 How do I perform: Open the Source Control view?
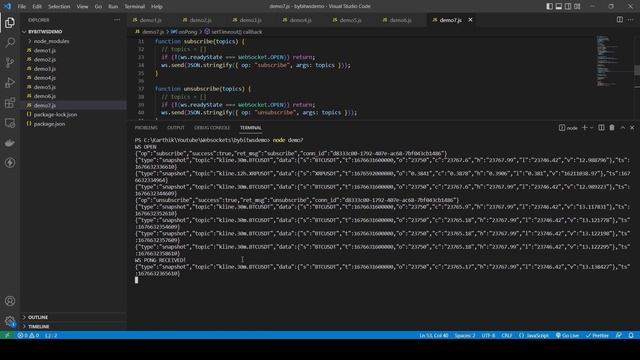click(10, 62)
